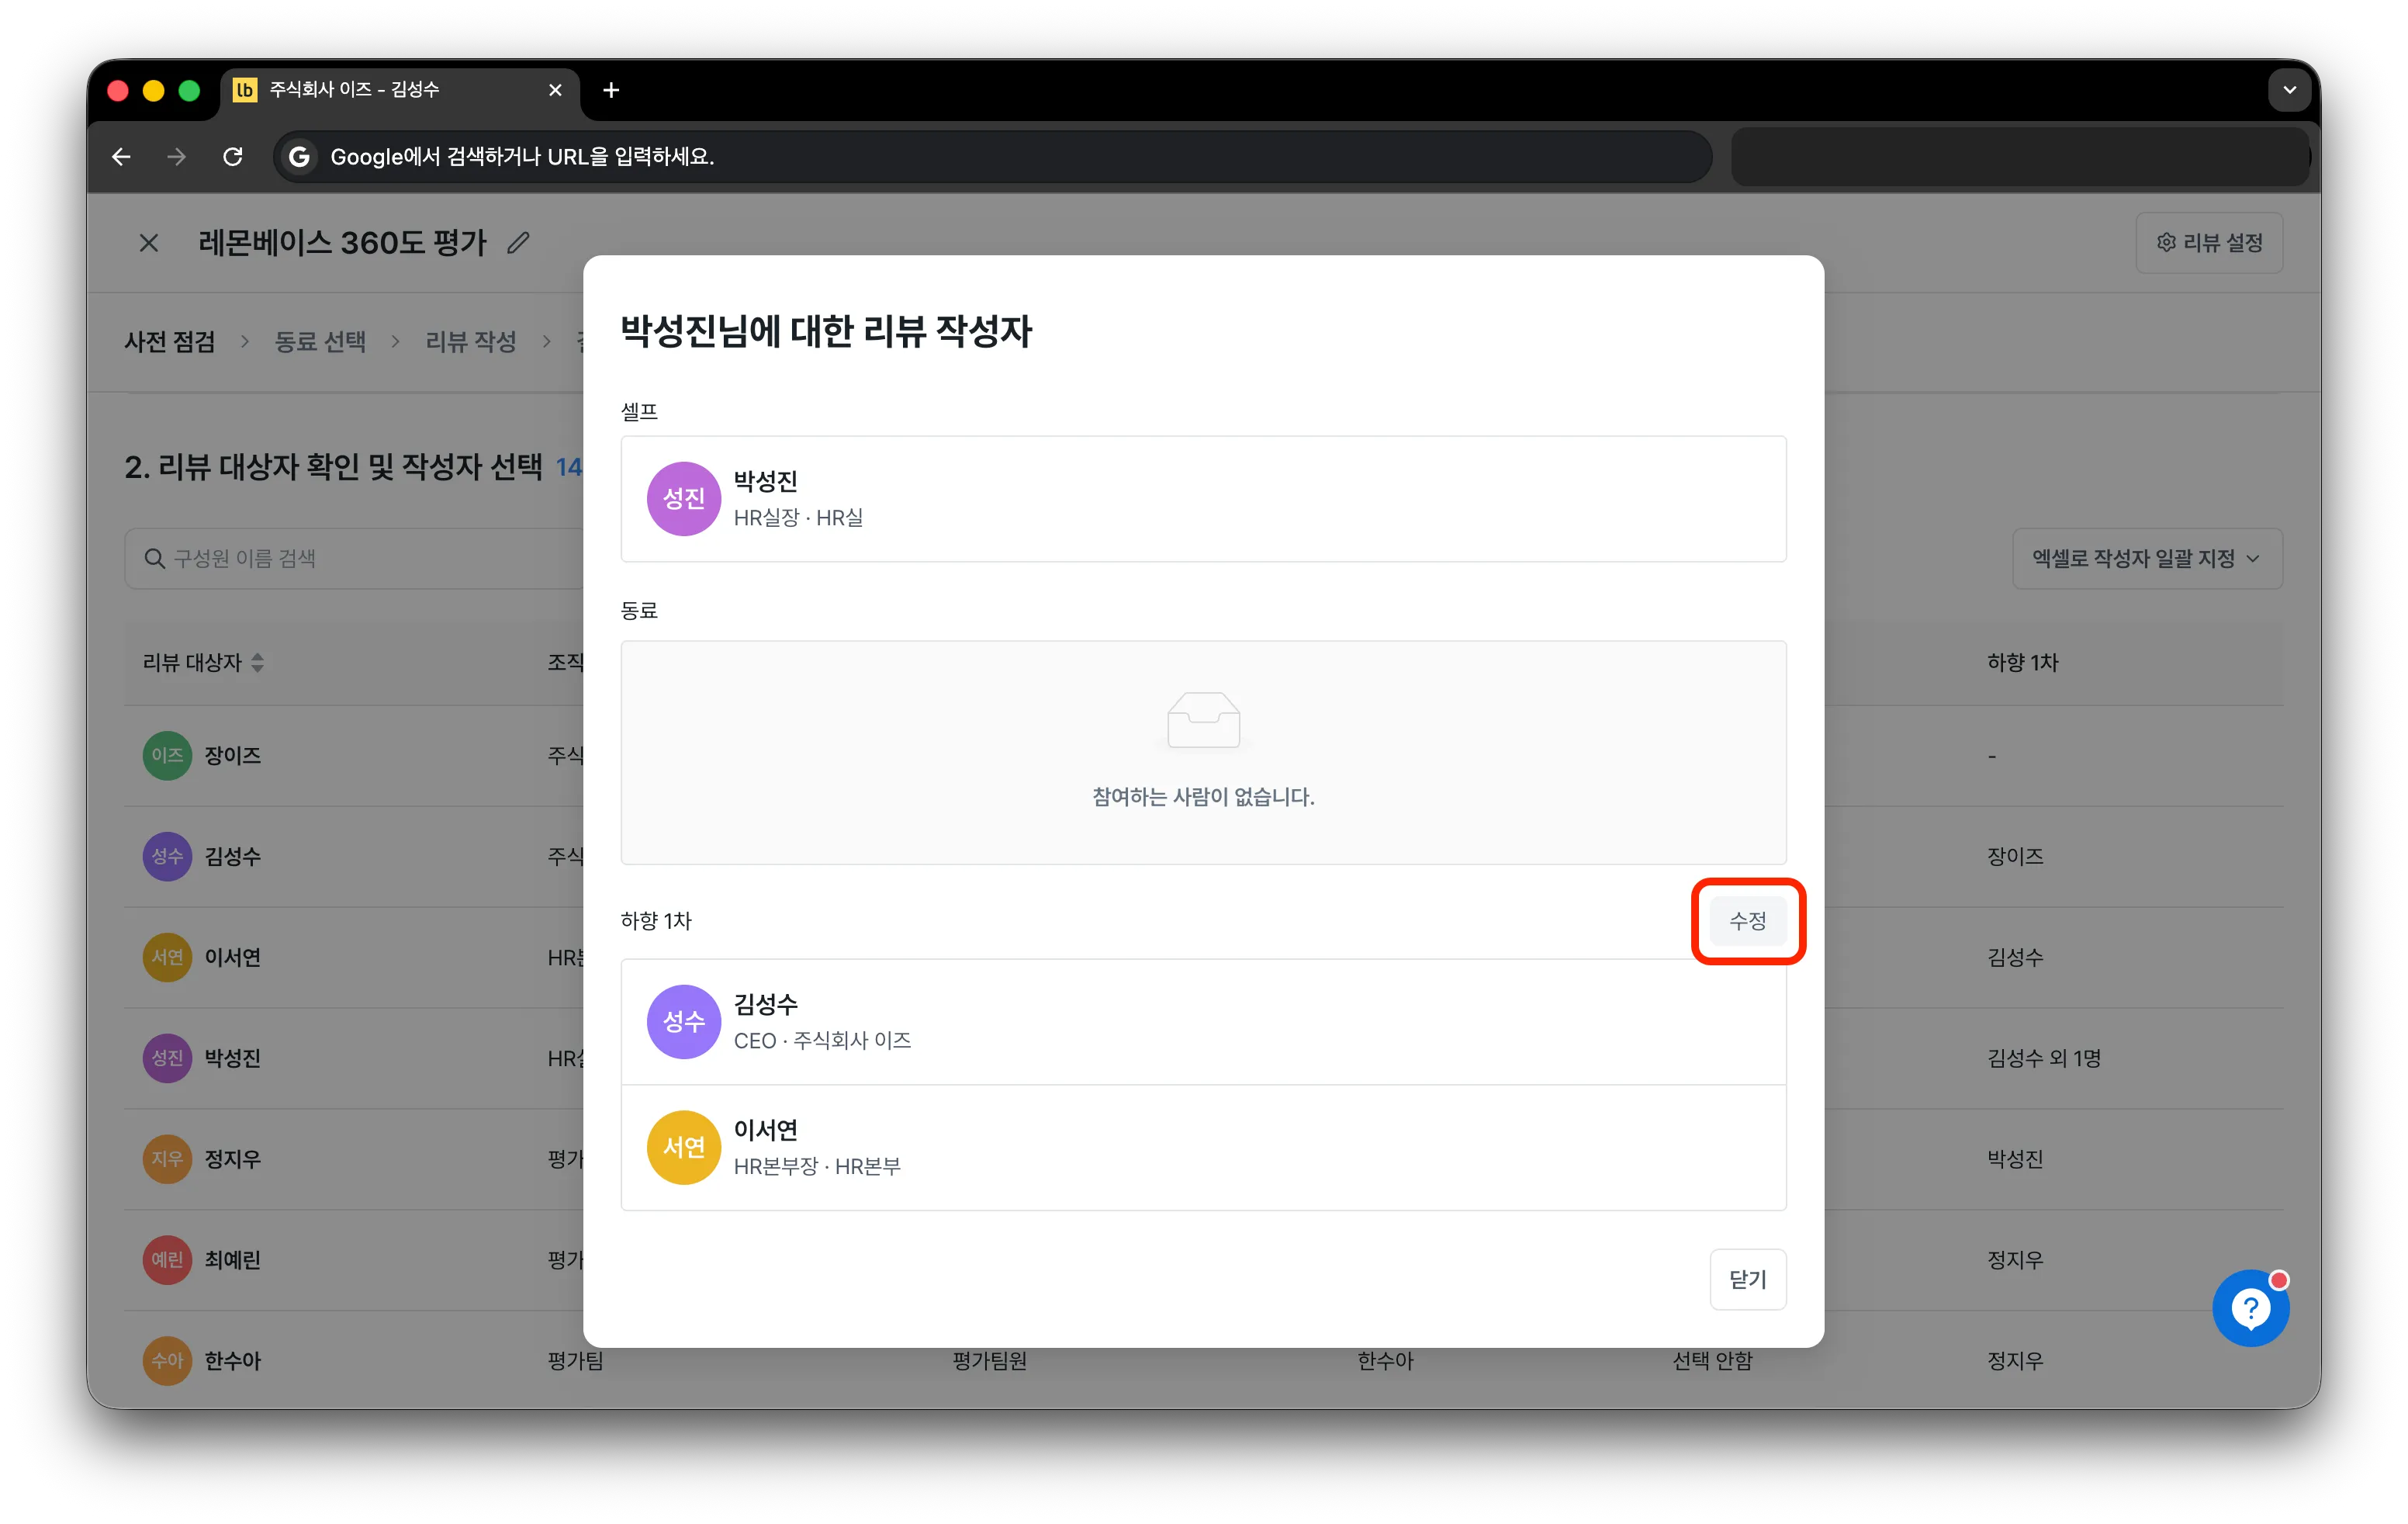Image resolution: width=2408 pixels, height=1524 pixels.
Task: Click the 수정 button for 하향 1차
Action: click(x=1747, y=920)
